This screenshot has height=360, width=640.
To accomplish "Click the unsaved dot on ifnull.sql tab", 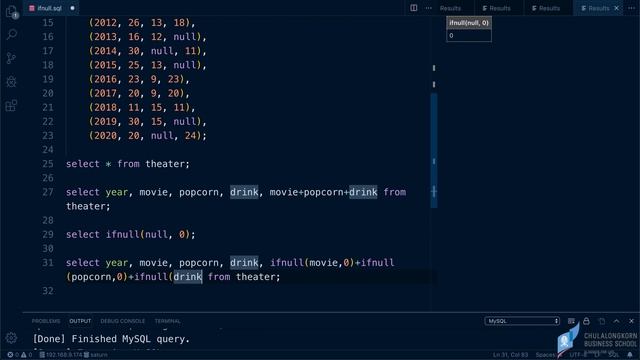I will pyautogui.click(x=72, y=8).
